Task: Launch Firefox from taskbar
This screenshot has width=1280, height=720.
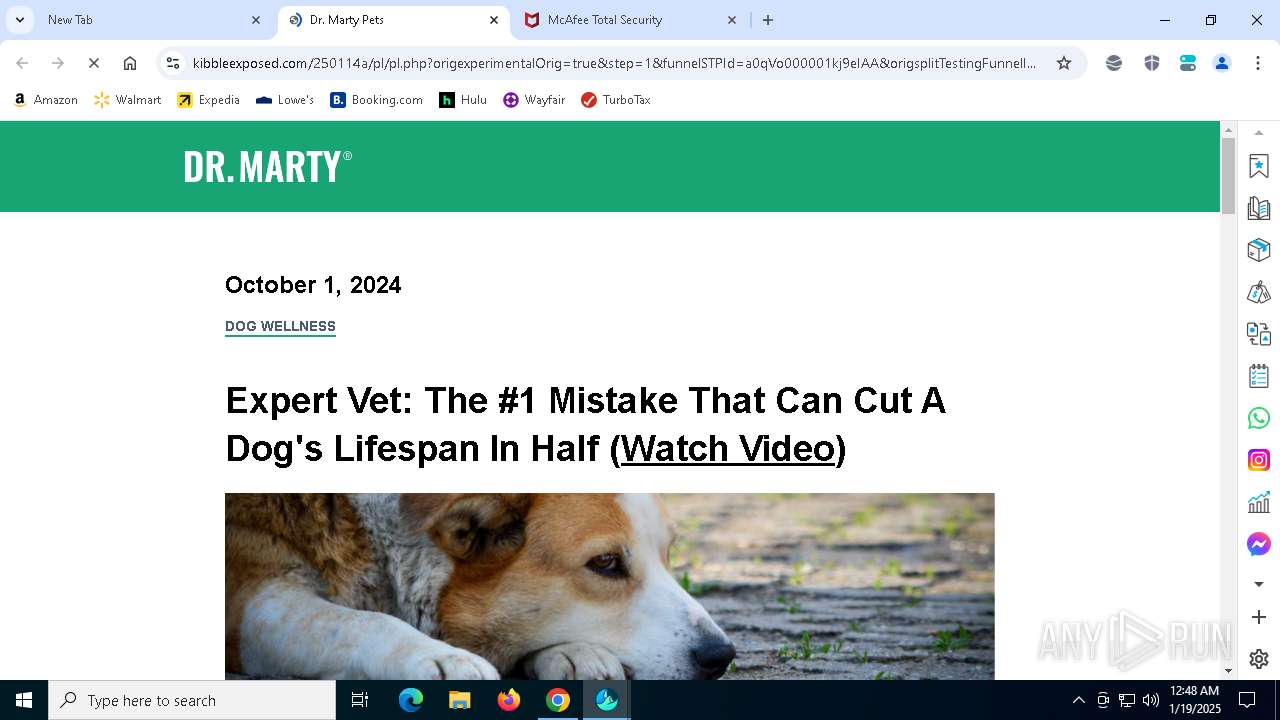Action: pyautogui.click(x=509, y=700)
